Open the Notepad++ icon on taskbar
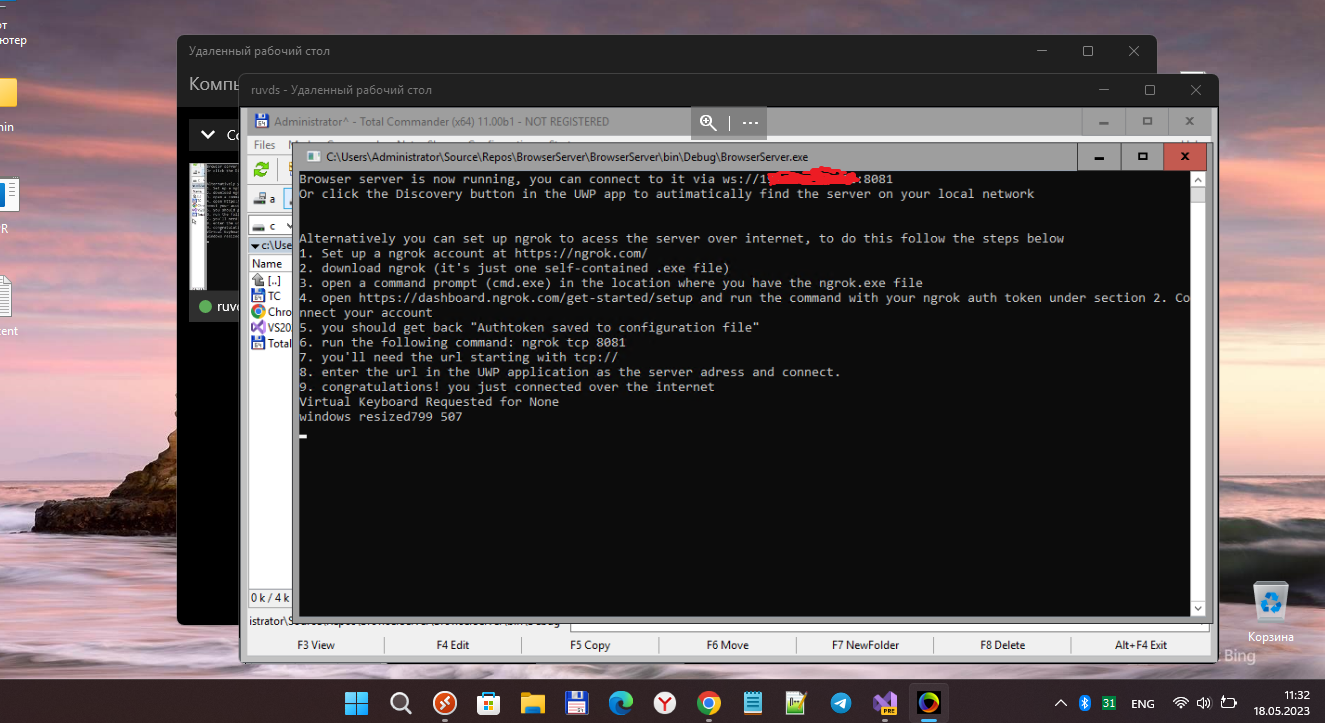1325x723 pixels. [797, 703]
